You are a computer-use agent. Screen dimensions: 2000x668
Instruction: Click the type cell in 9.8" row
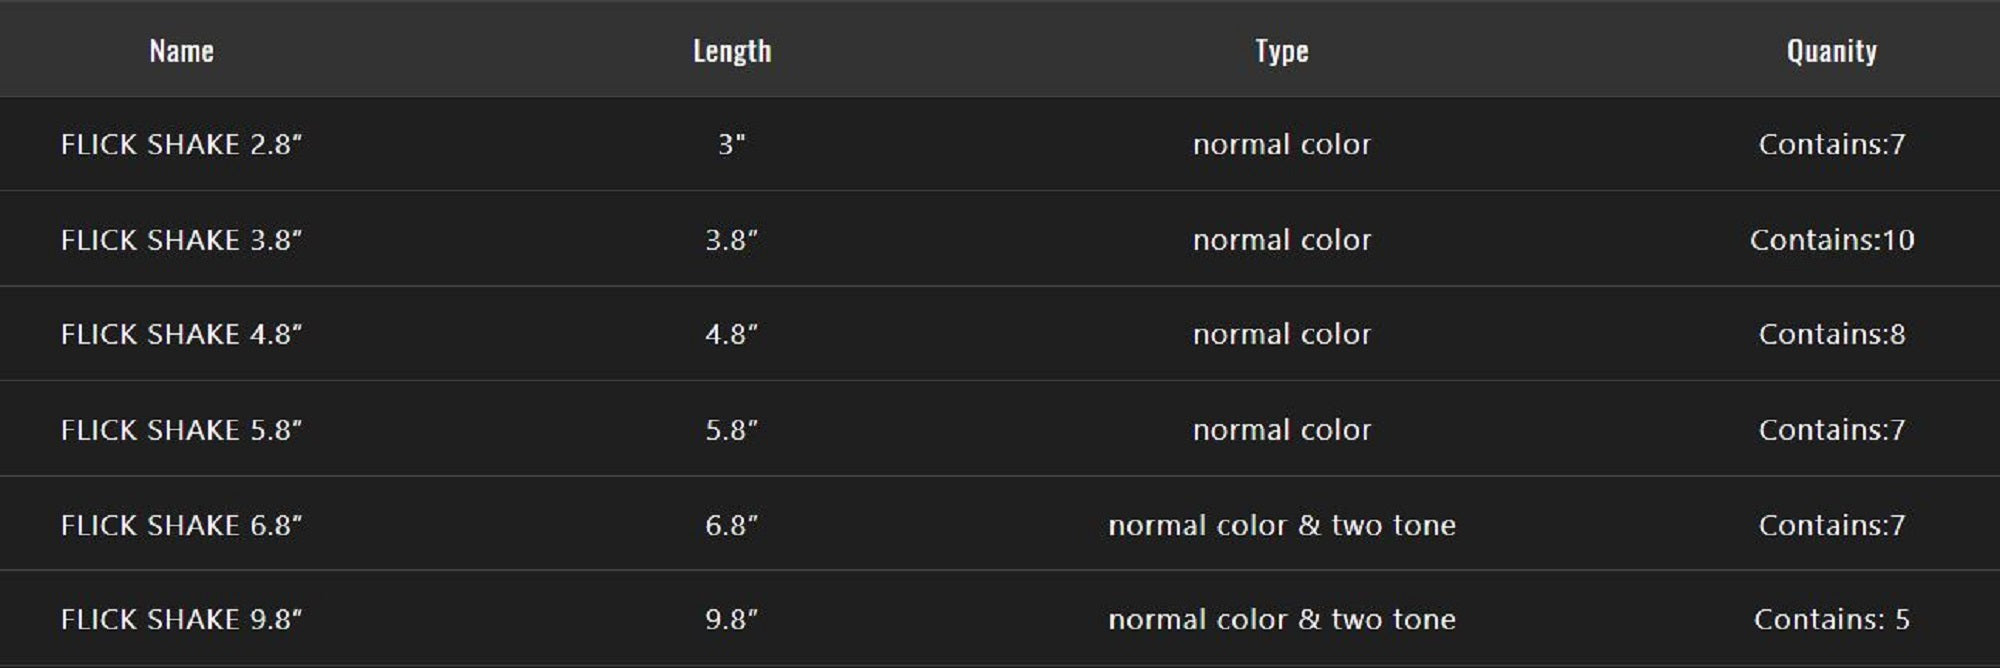(1281, 619)
